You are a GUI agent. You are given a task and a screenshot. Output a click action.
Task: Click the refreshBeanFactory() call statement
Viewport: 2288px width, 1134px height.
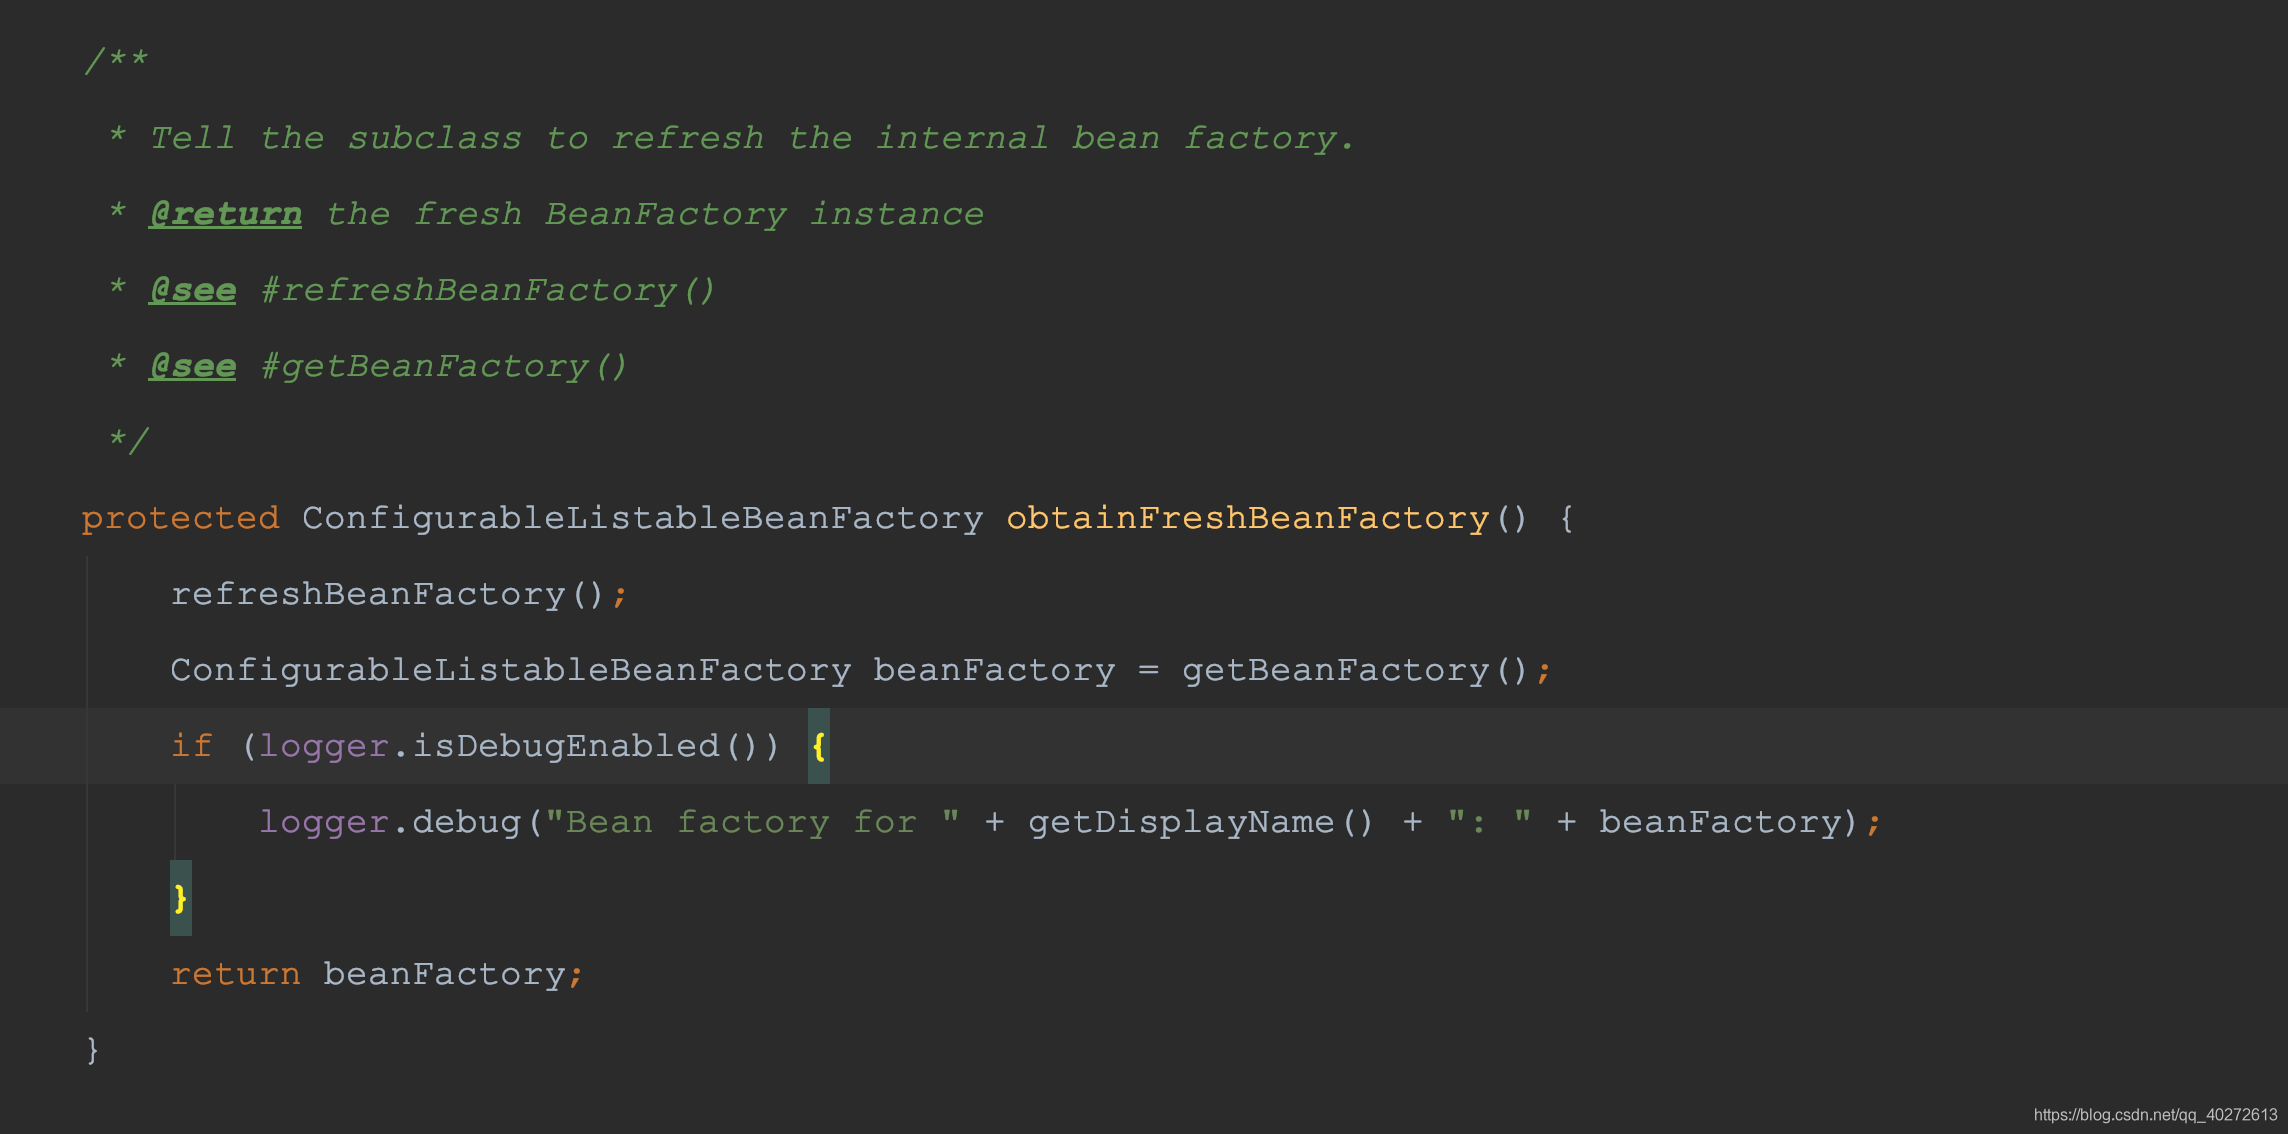[399, 594]
